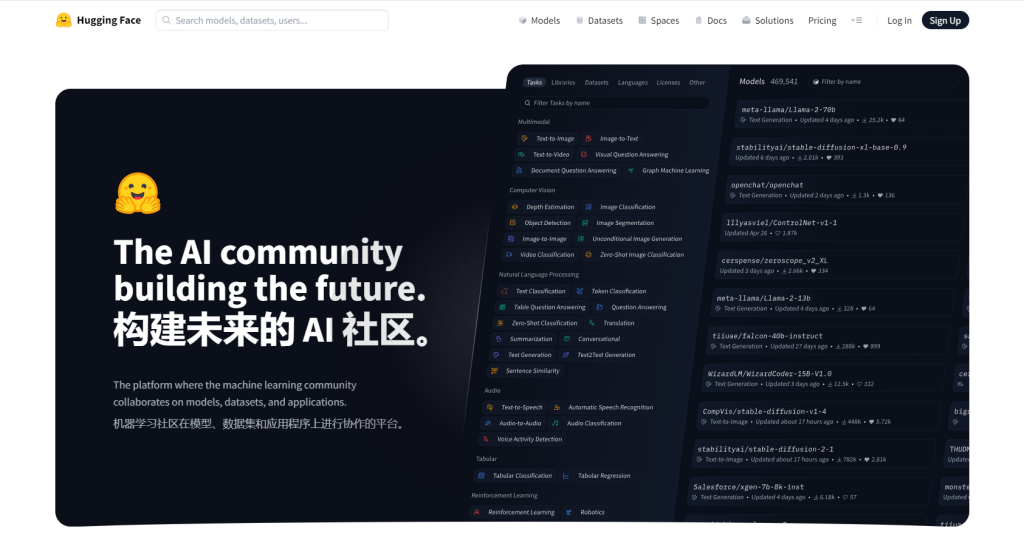Click the Filter Tasks by name field

615,103
